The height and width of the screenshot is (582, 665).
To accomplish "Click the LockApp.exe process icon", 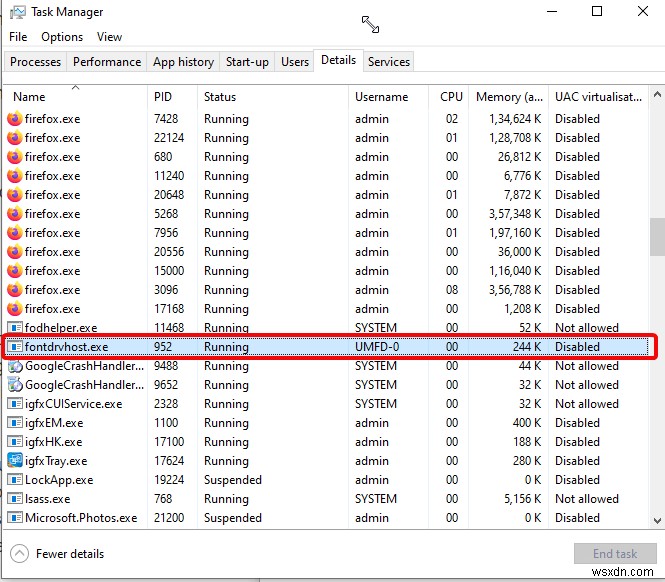I will [15, 480].
